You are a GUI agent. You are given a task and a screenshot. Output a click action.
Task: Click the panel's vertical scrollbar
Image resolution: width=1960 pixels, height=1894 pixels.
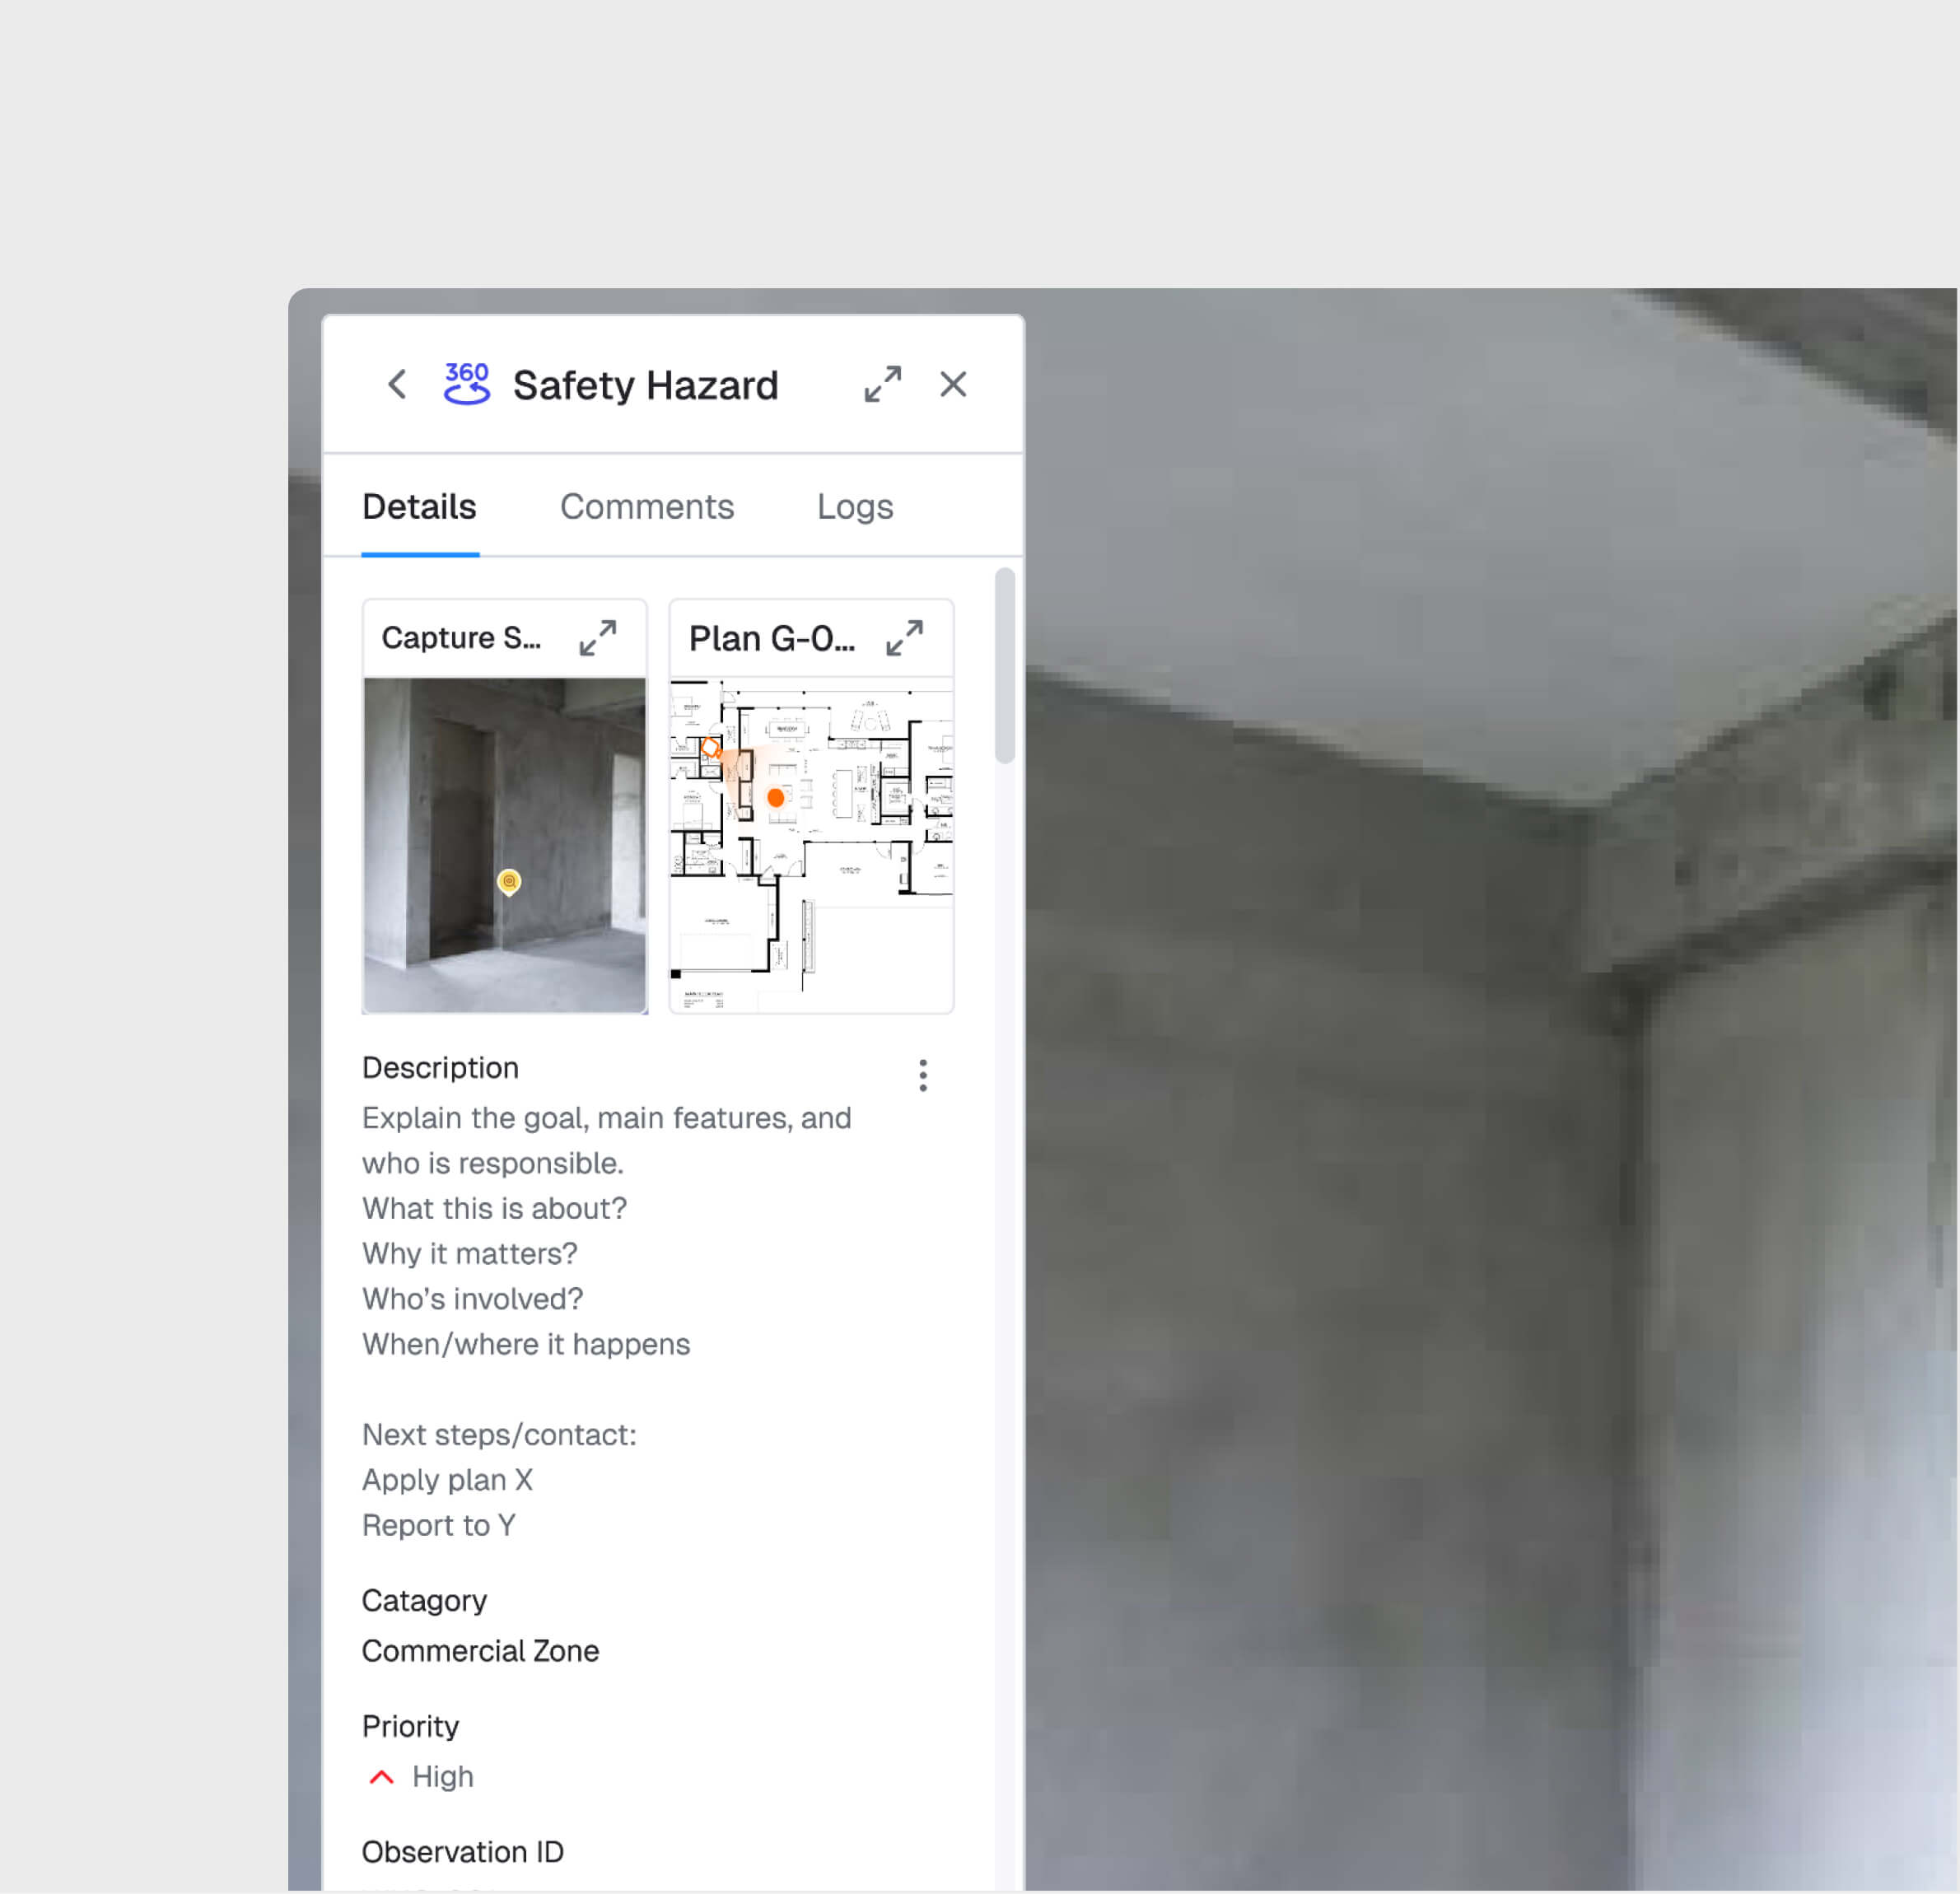coord(1005,666)
